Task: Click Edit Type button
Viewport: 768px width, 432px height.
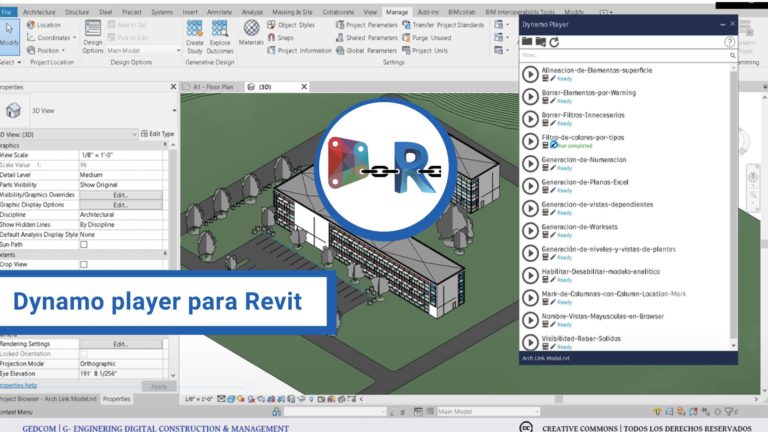Action: (158, 134)
